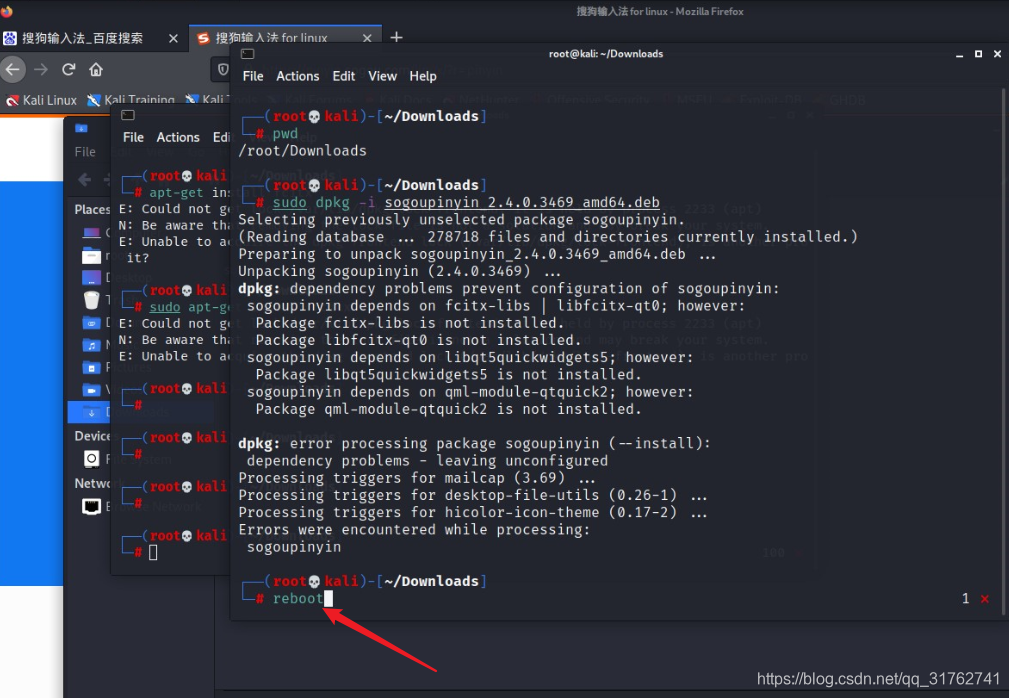Viewport: 1009px width, 698px height.
Task: Open the File menu in the front terminal
Action: click(x=253, y=76)
